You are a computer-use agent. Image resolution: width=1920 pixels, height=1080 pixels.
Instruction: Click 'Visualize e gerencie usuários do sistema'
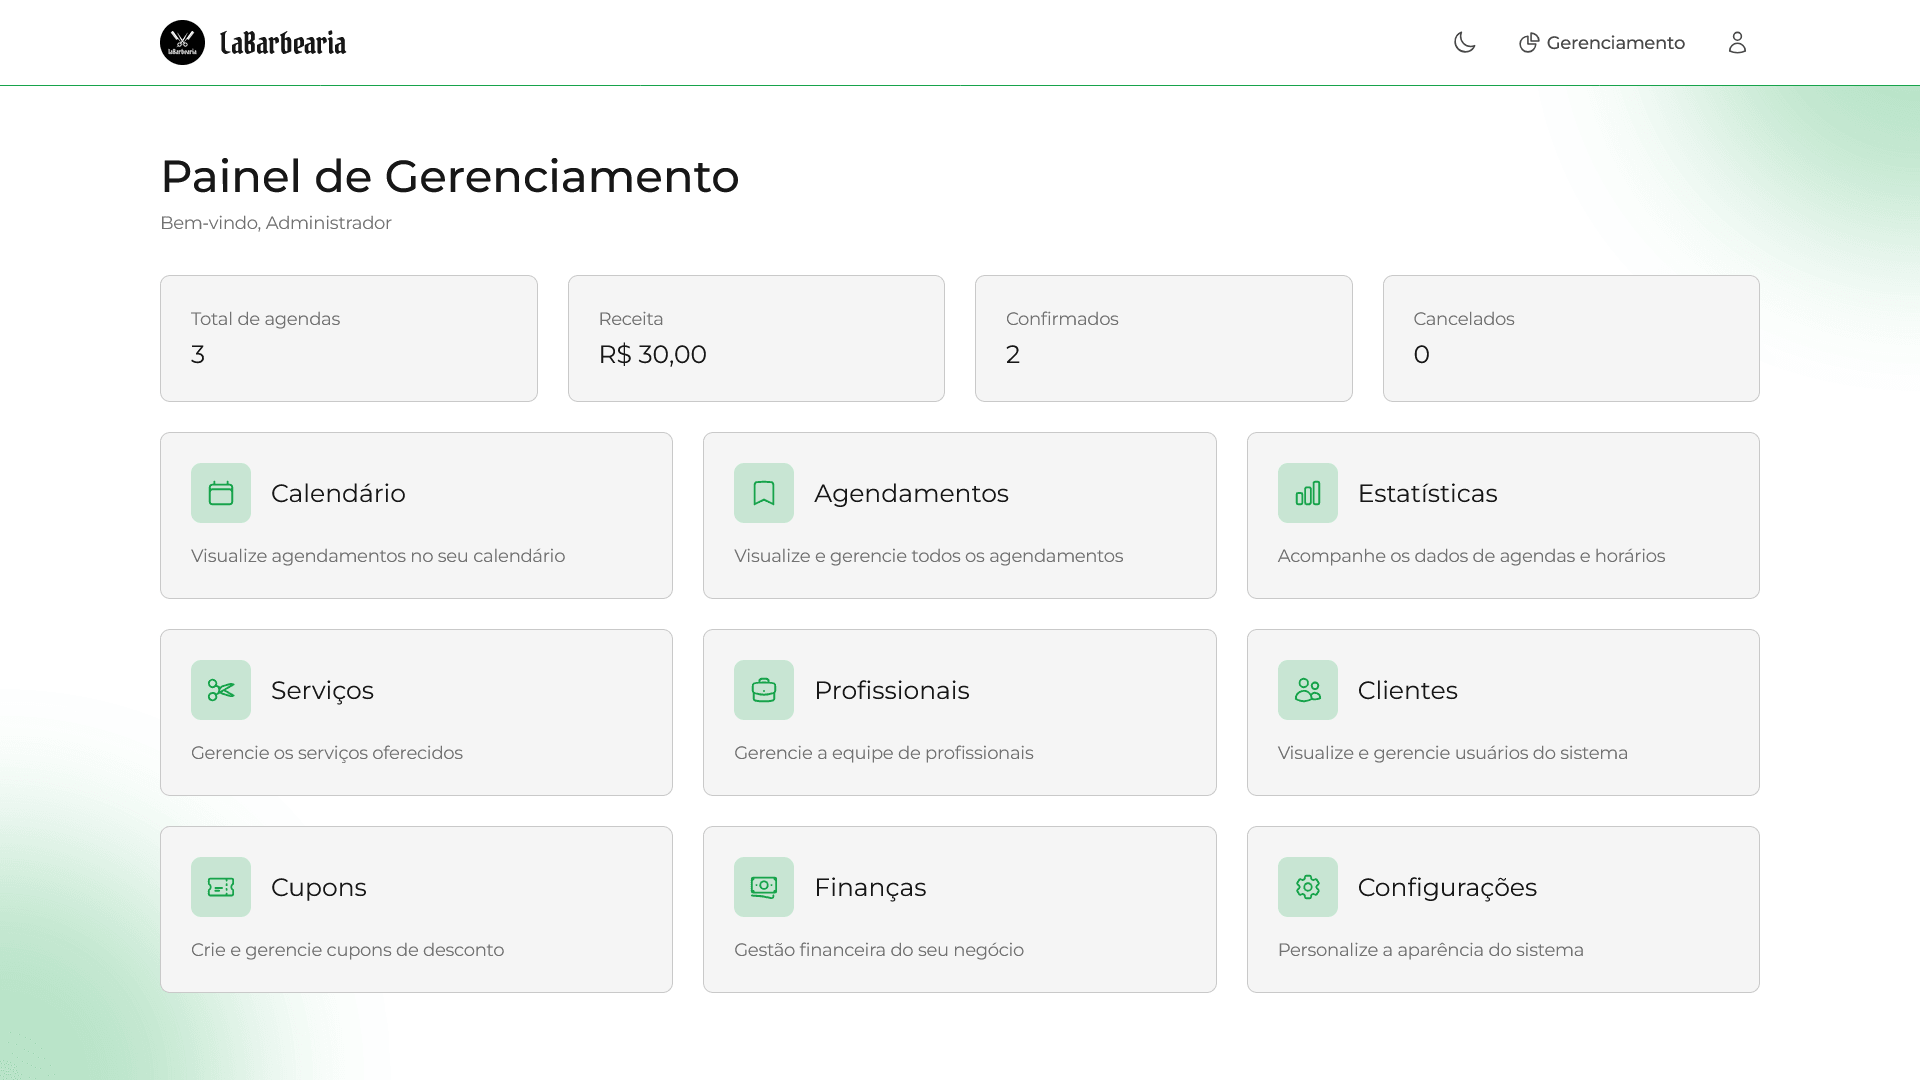[x=1452, y=753]
